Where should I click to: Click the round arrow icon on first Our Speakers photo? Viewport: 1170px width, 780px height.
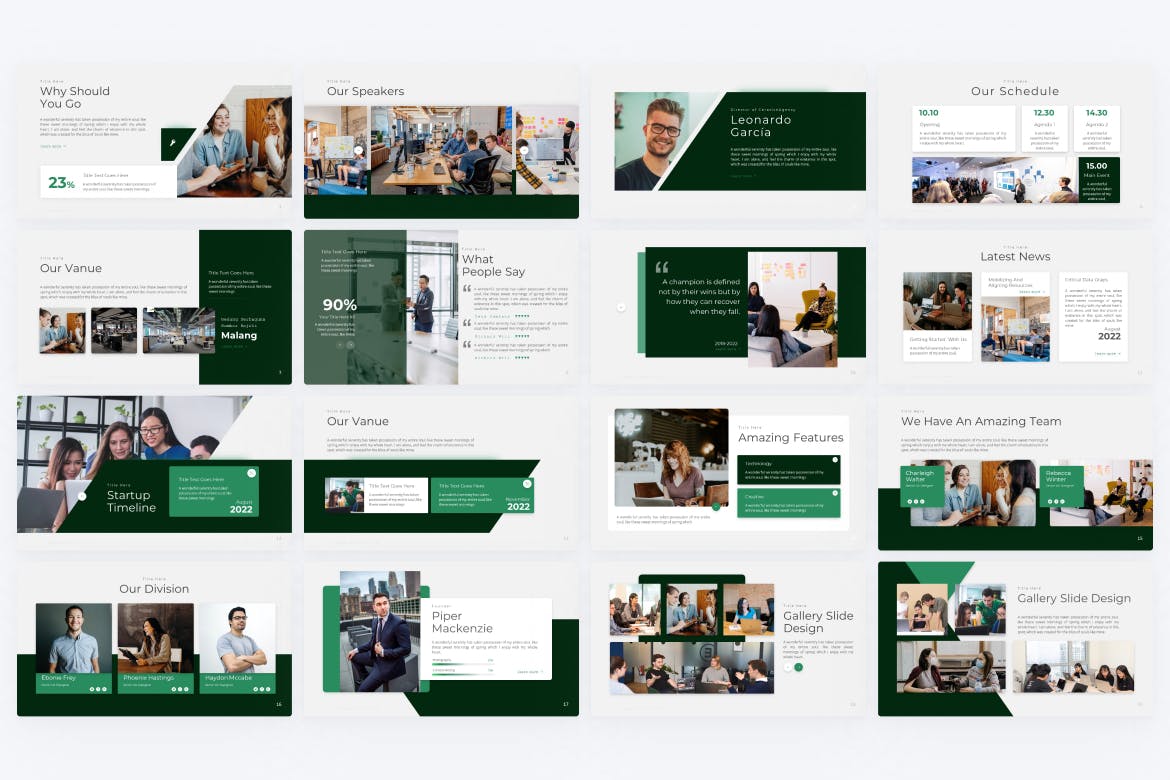click(x=358, y=151)
